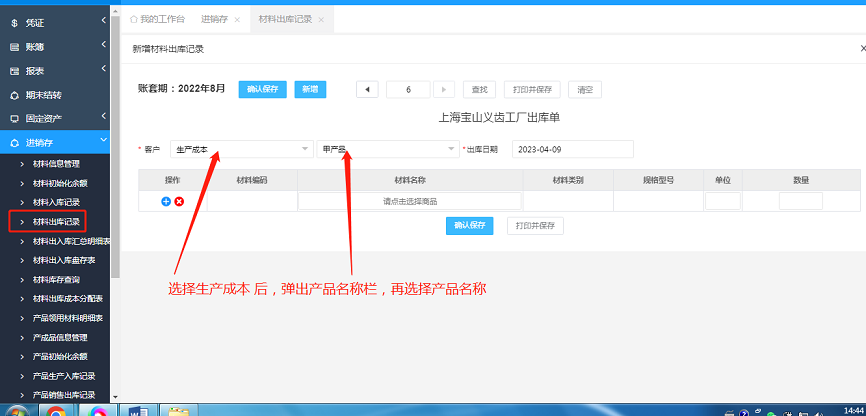Go to next record with right arrow
Screen dimensions: 866x416
click(443, 89)
